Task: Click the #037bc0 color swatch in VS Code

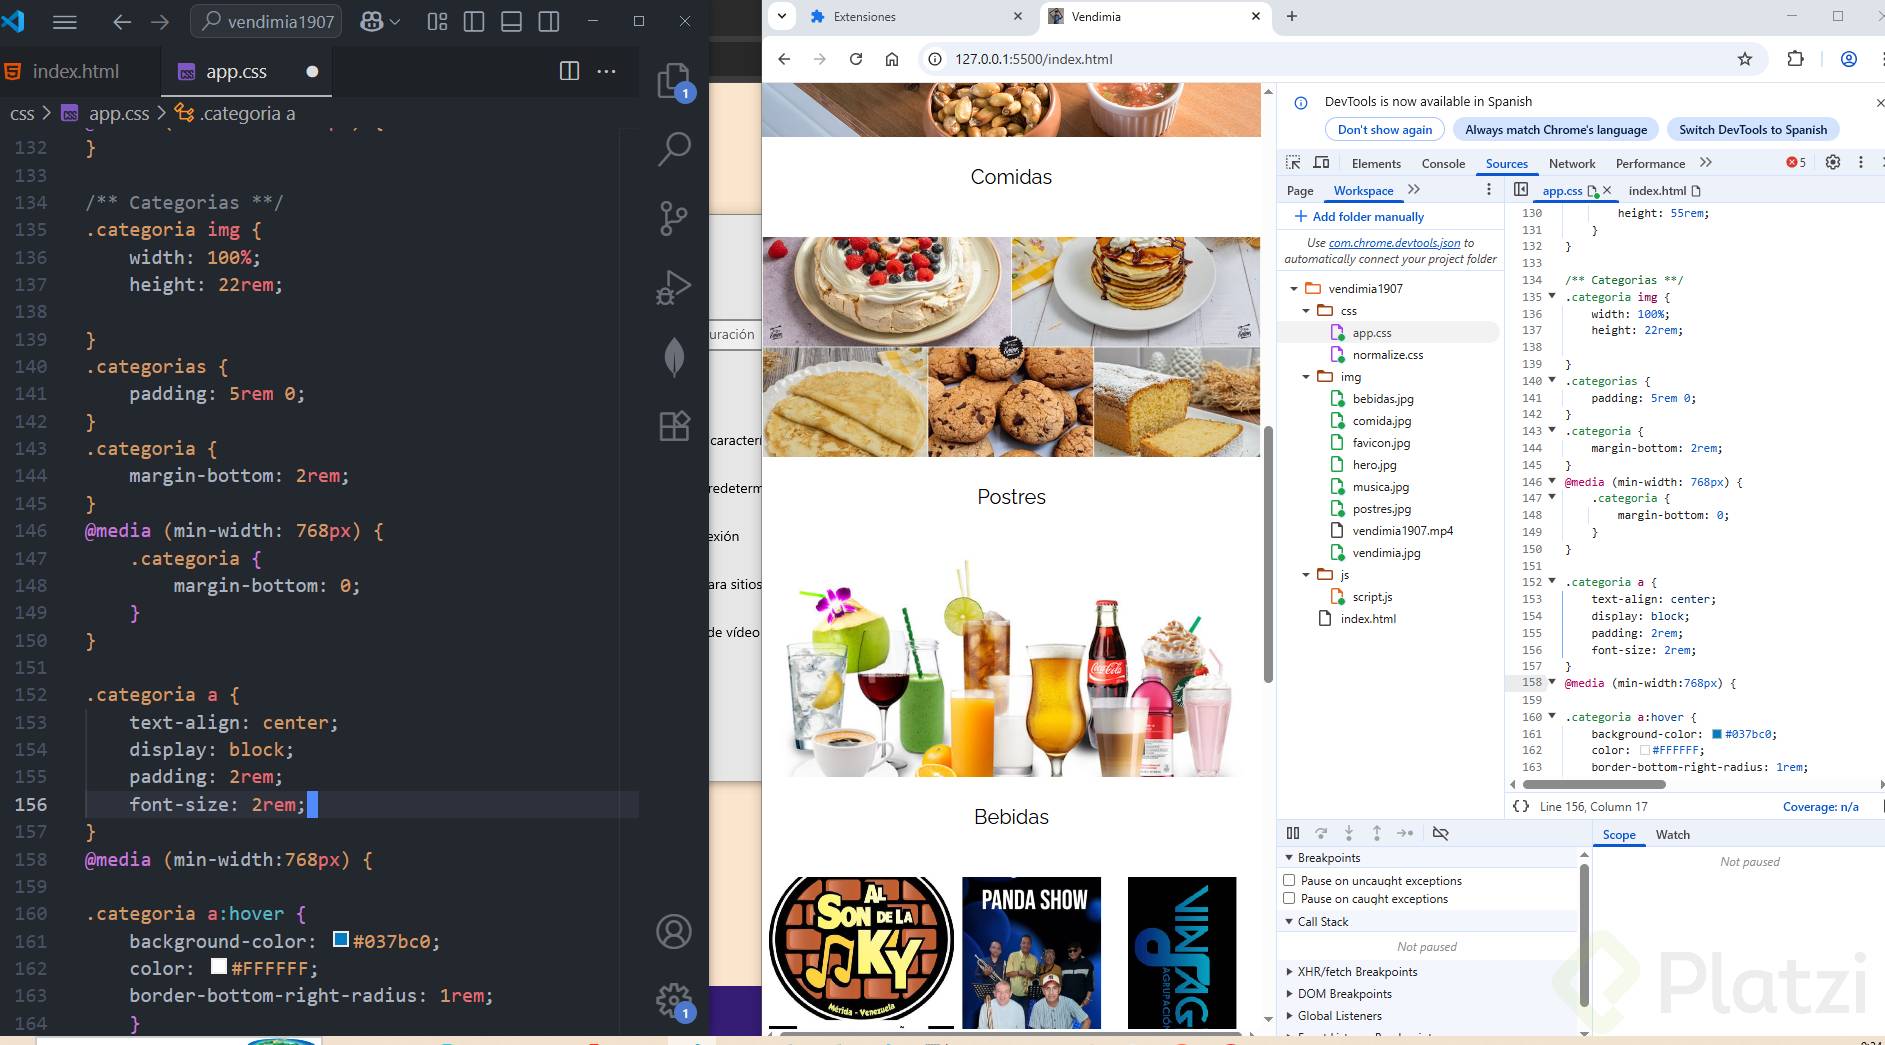Action: click(341, 939)
